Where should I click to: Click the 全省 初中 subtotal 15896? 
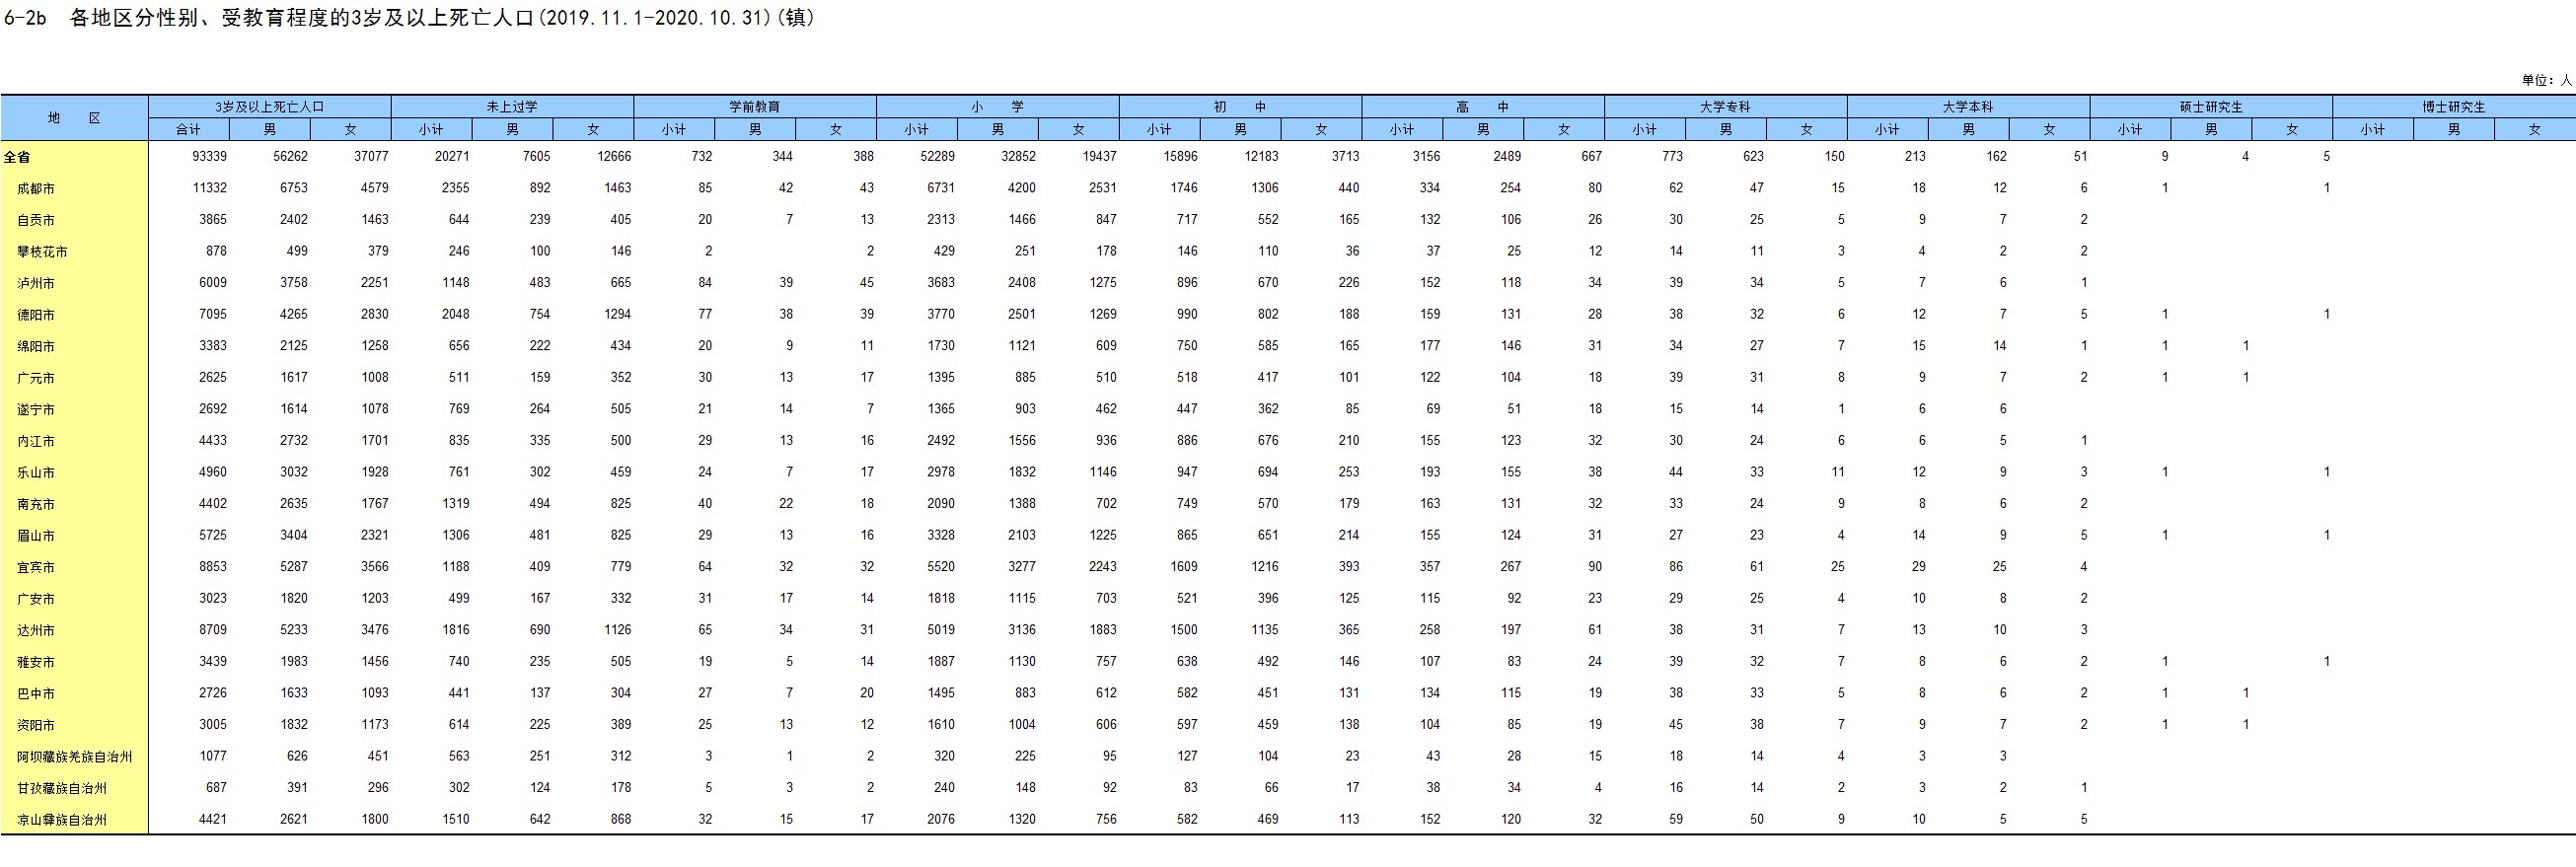click(x=1181, y=156)
